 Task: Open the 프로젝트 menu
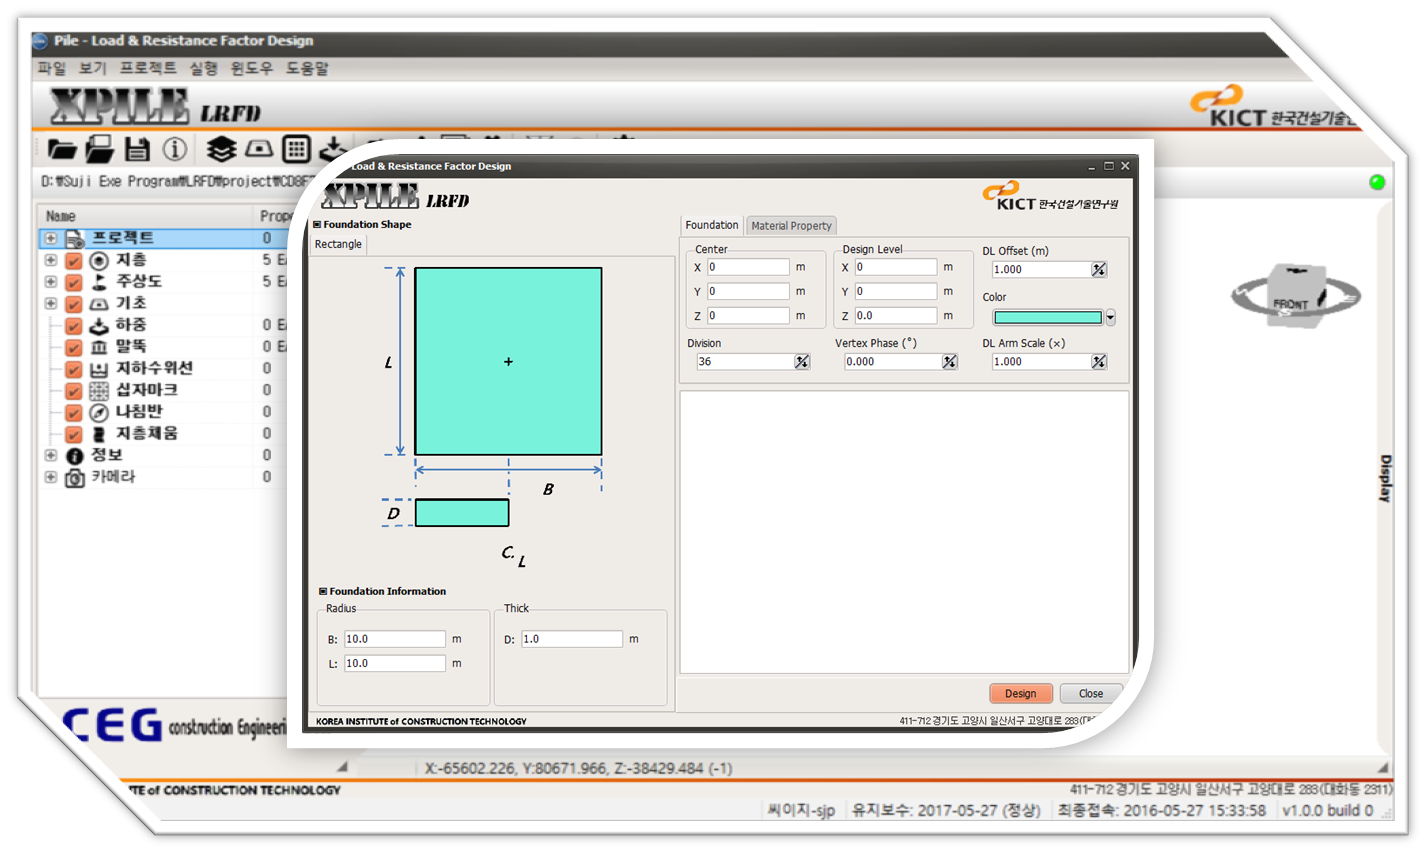point(148,68)
